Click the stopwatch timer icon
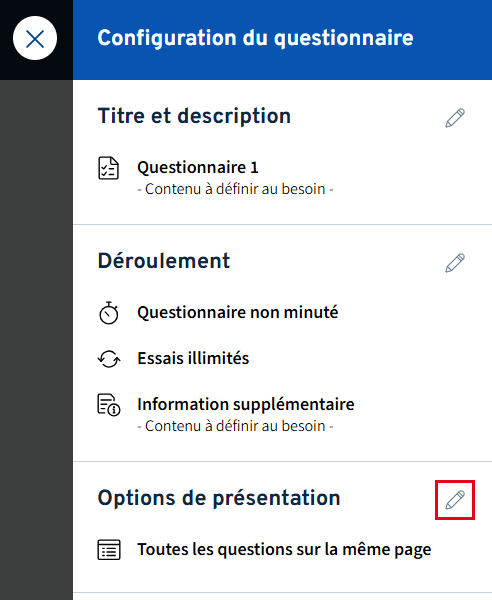The width and height of the screenshot is (492, 600). [109, 313]
